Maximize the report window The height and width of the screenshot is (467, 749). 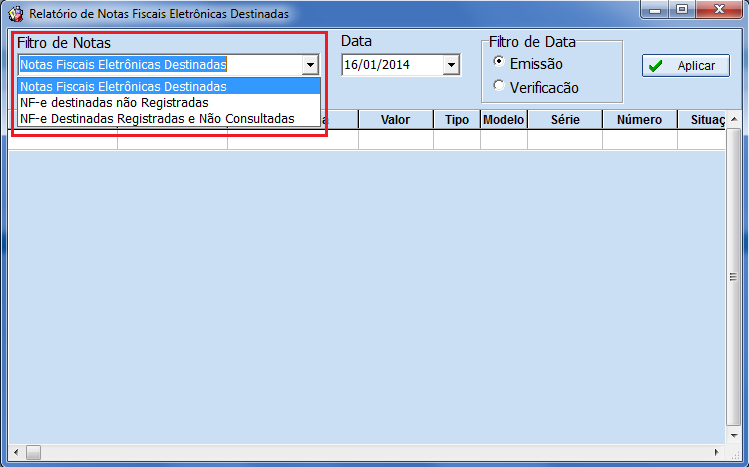coord(683,11)
